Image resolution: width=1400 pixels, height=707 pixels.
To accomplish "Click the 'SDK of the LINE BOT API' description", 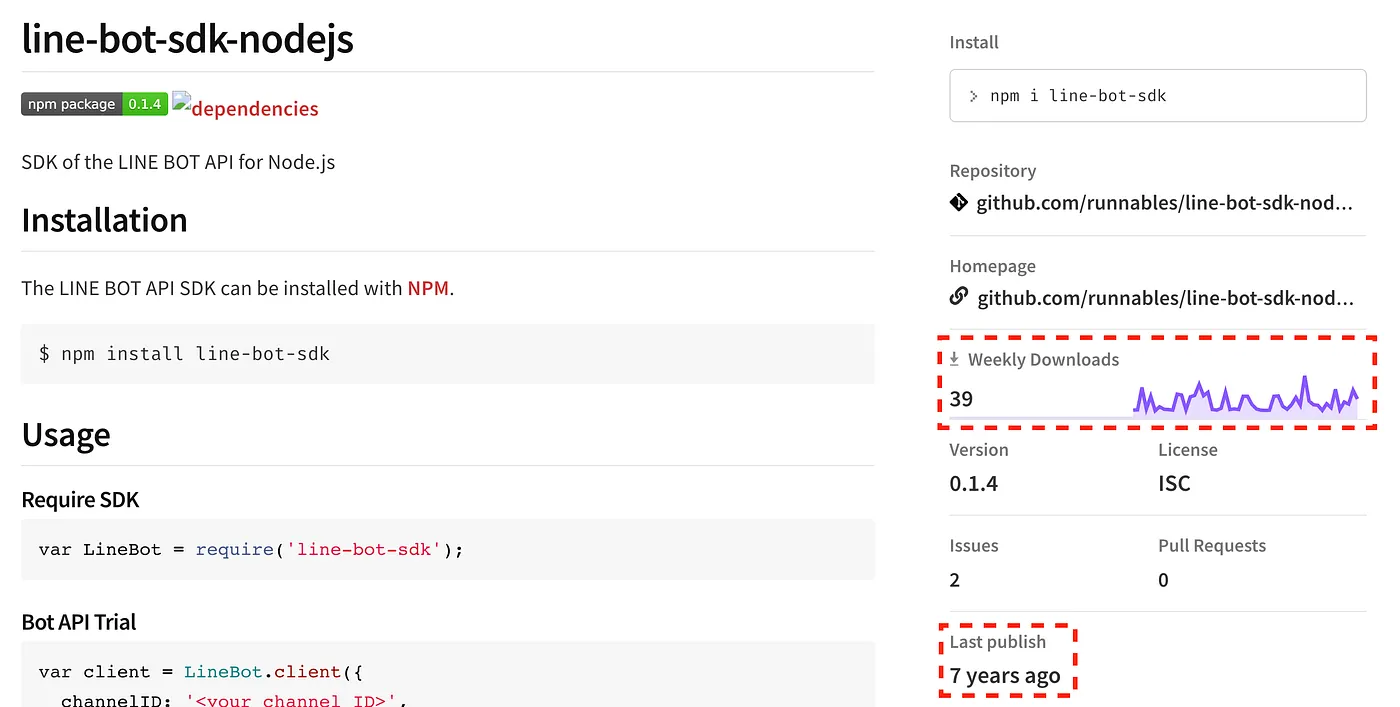I will point(178,162).
